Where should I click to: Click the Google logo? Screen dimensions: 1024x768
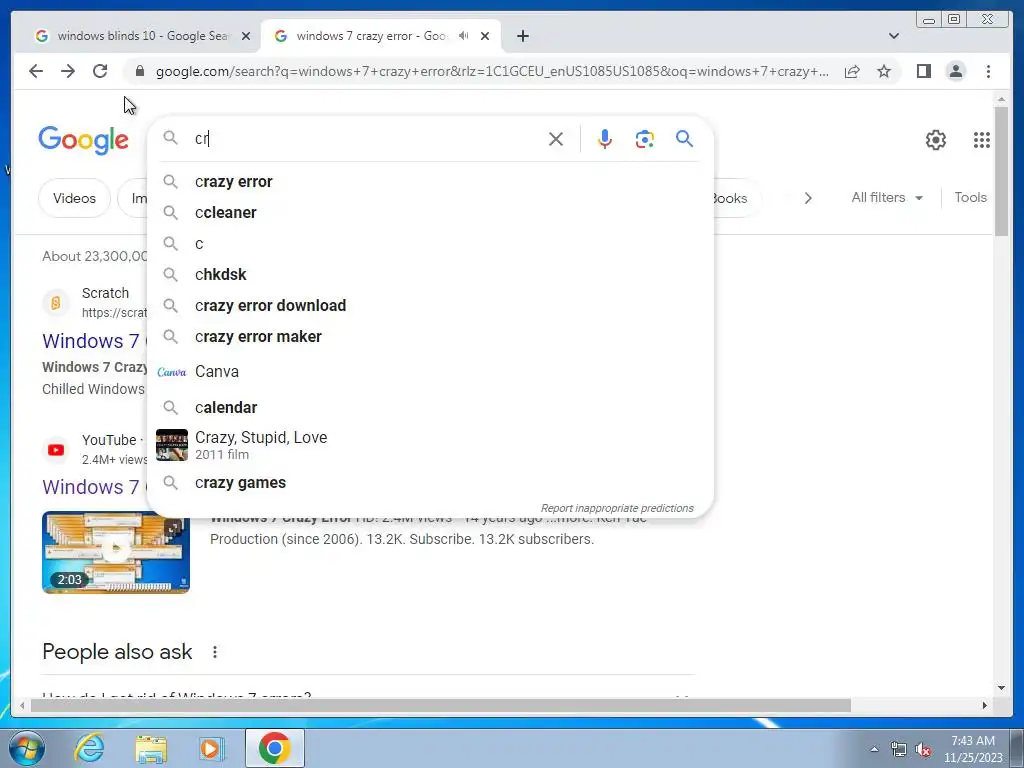pos(84,140)
